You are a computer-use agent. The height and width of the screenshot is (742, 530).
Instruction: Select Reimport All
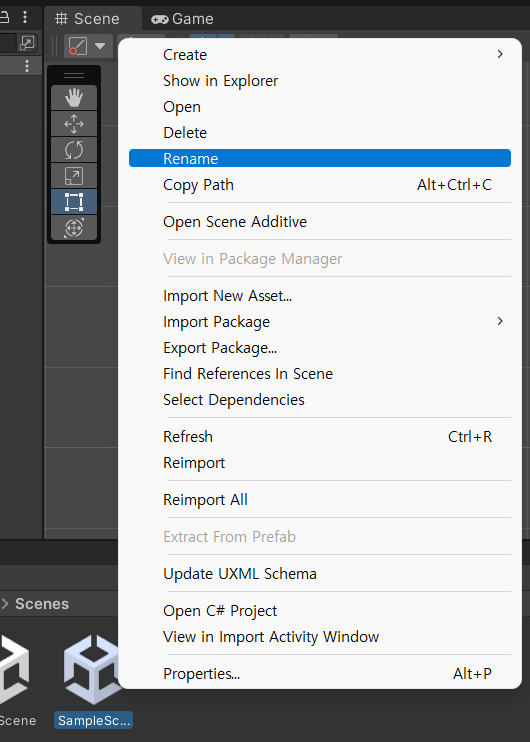coord(320,500)
